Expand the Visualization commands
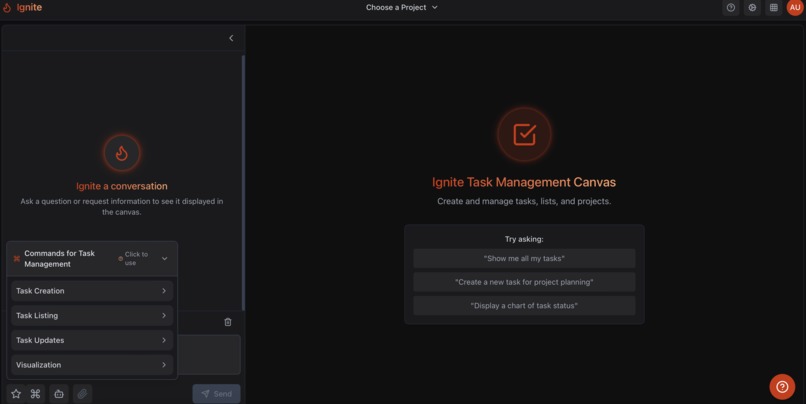The width and height of the screenshot is (806, 404). (92, 365)
